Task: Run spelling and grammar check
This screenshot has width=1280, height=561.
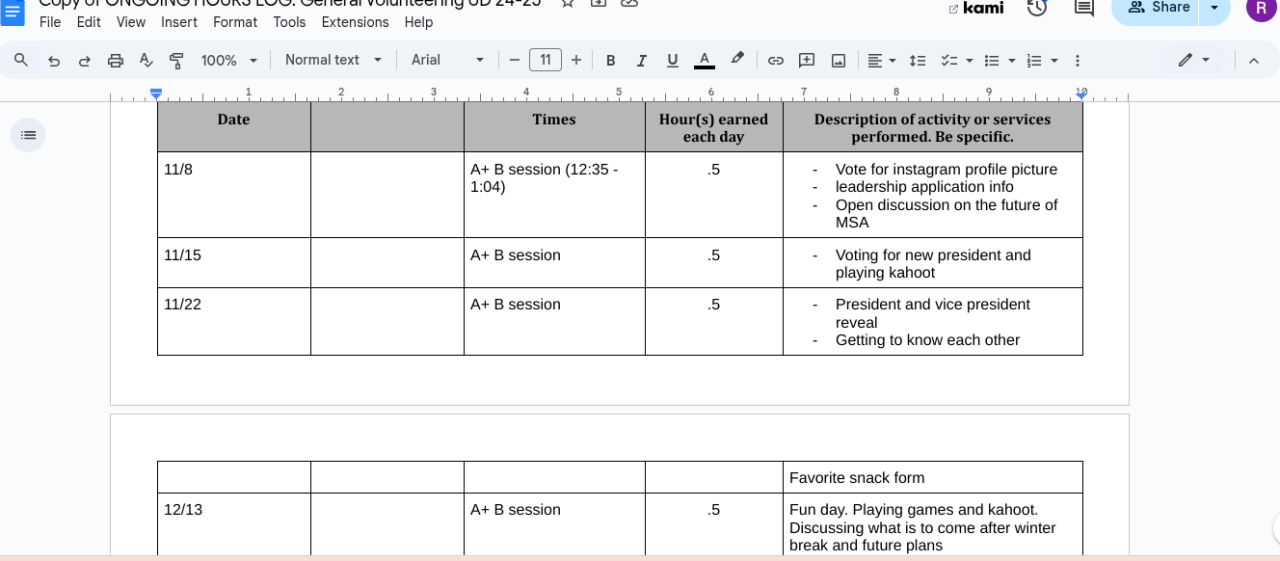Action: tap(146, 60)
